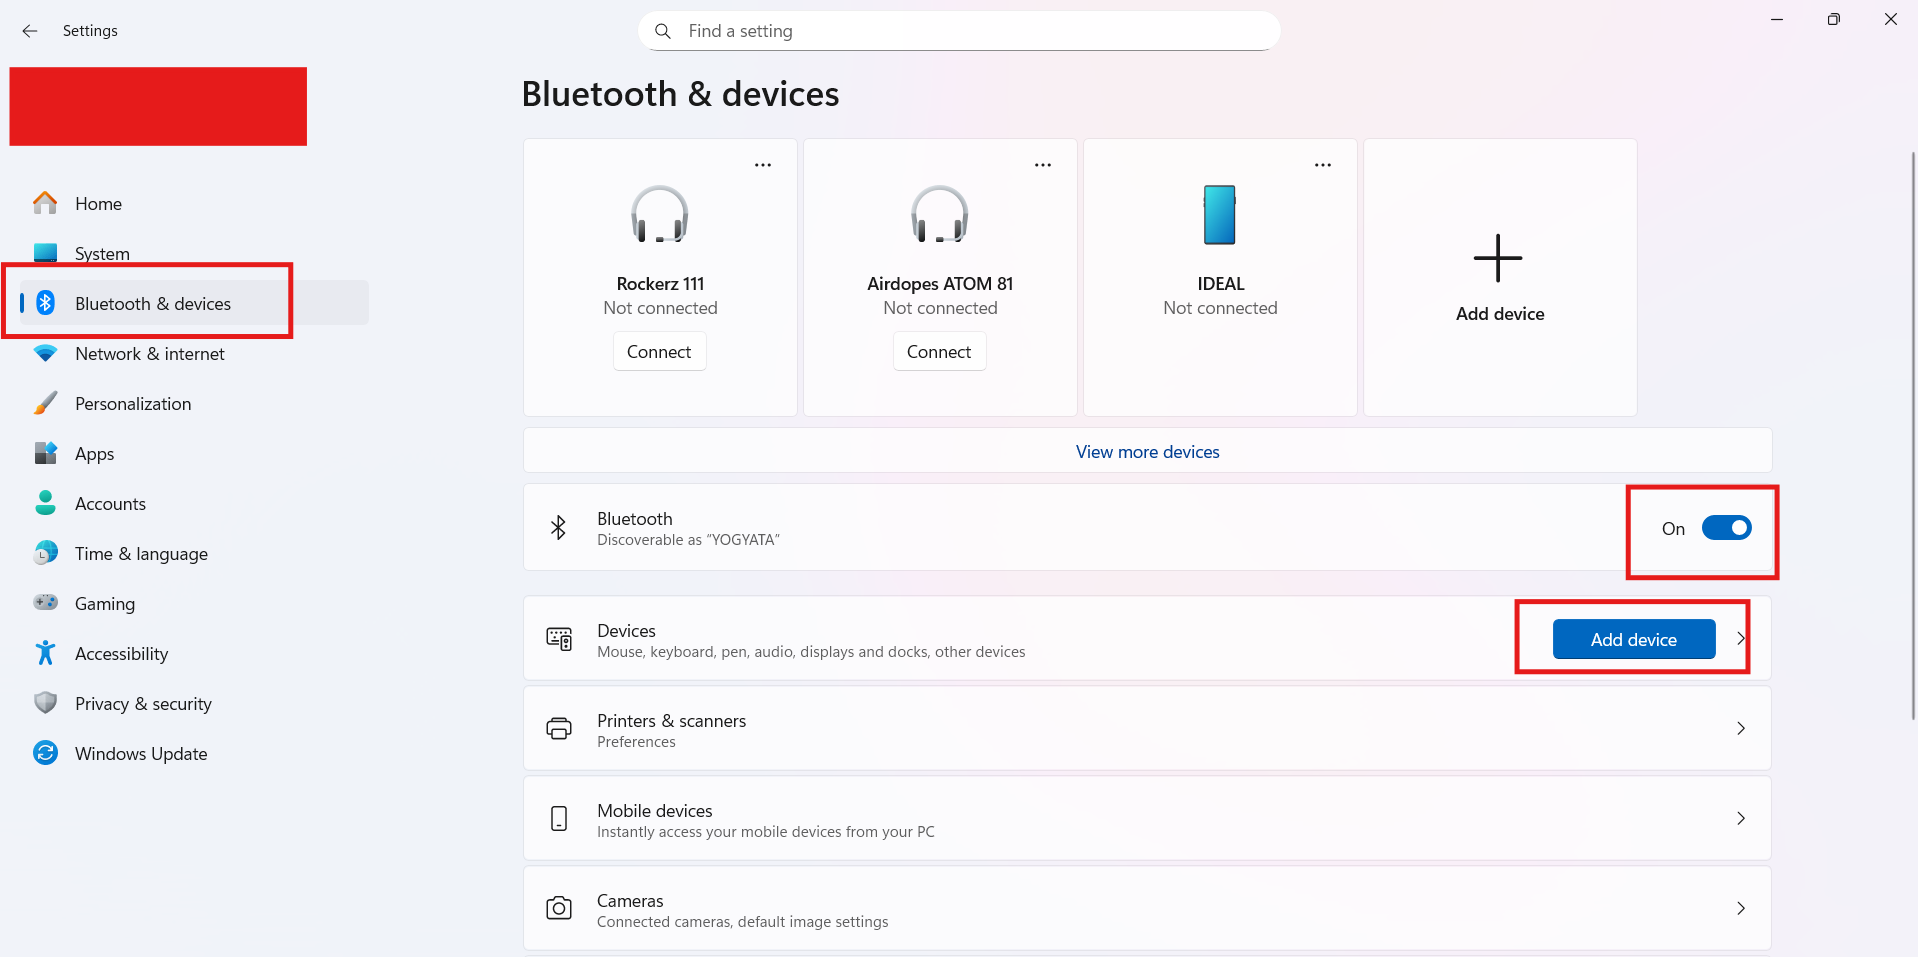The width and height of the screenshot is (1918, 957).
Task: Click the View more devices link
Action: 1147,451
